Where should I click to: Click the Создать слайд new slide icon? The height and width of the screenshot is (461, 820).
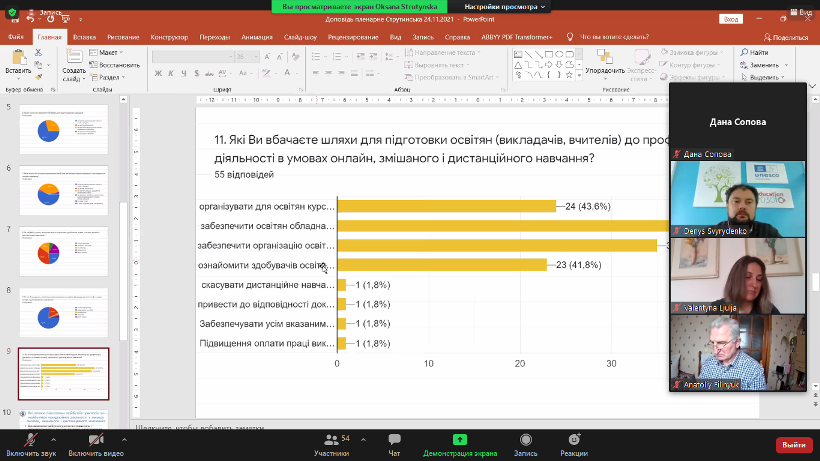73,63
